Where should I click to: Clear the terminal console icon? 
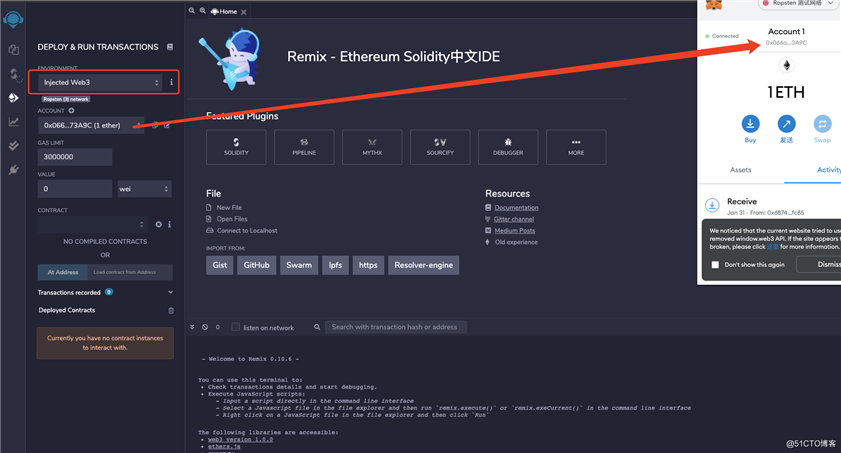pyautogui.click(x=205, y=327)
